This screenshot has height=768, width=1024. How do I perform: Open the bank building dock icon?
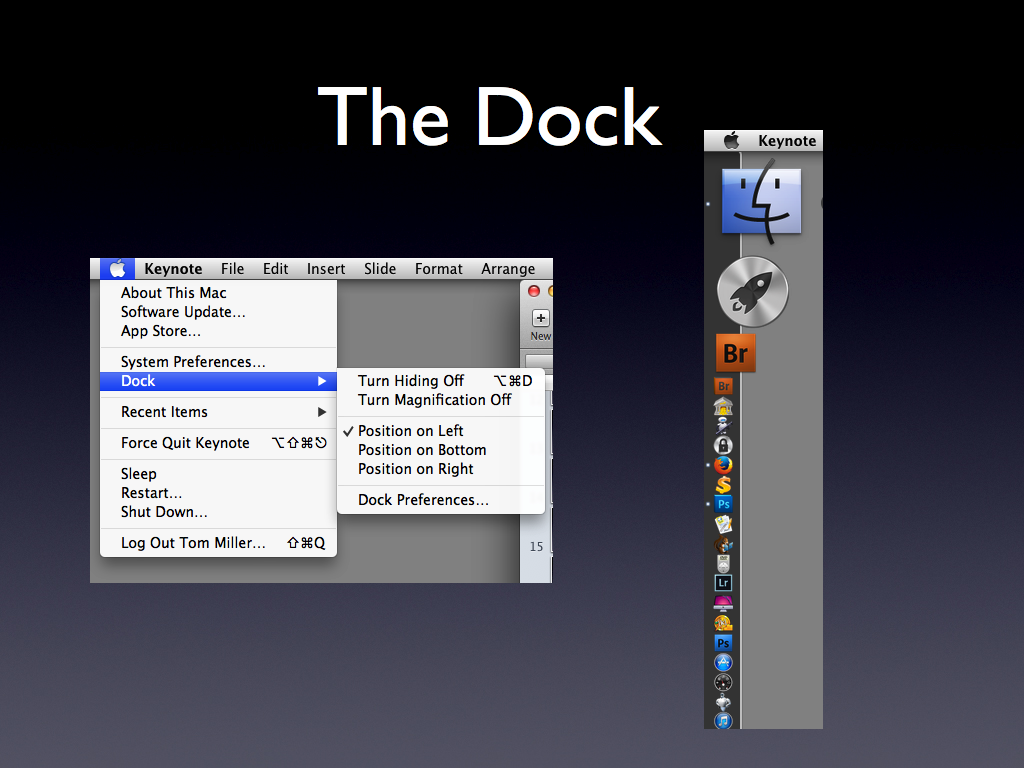[723, 406]
